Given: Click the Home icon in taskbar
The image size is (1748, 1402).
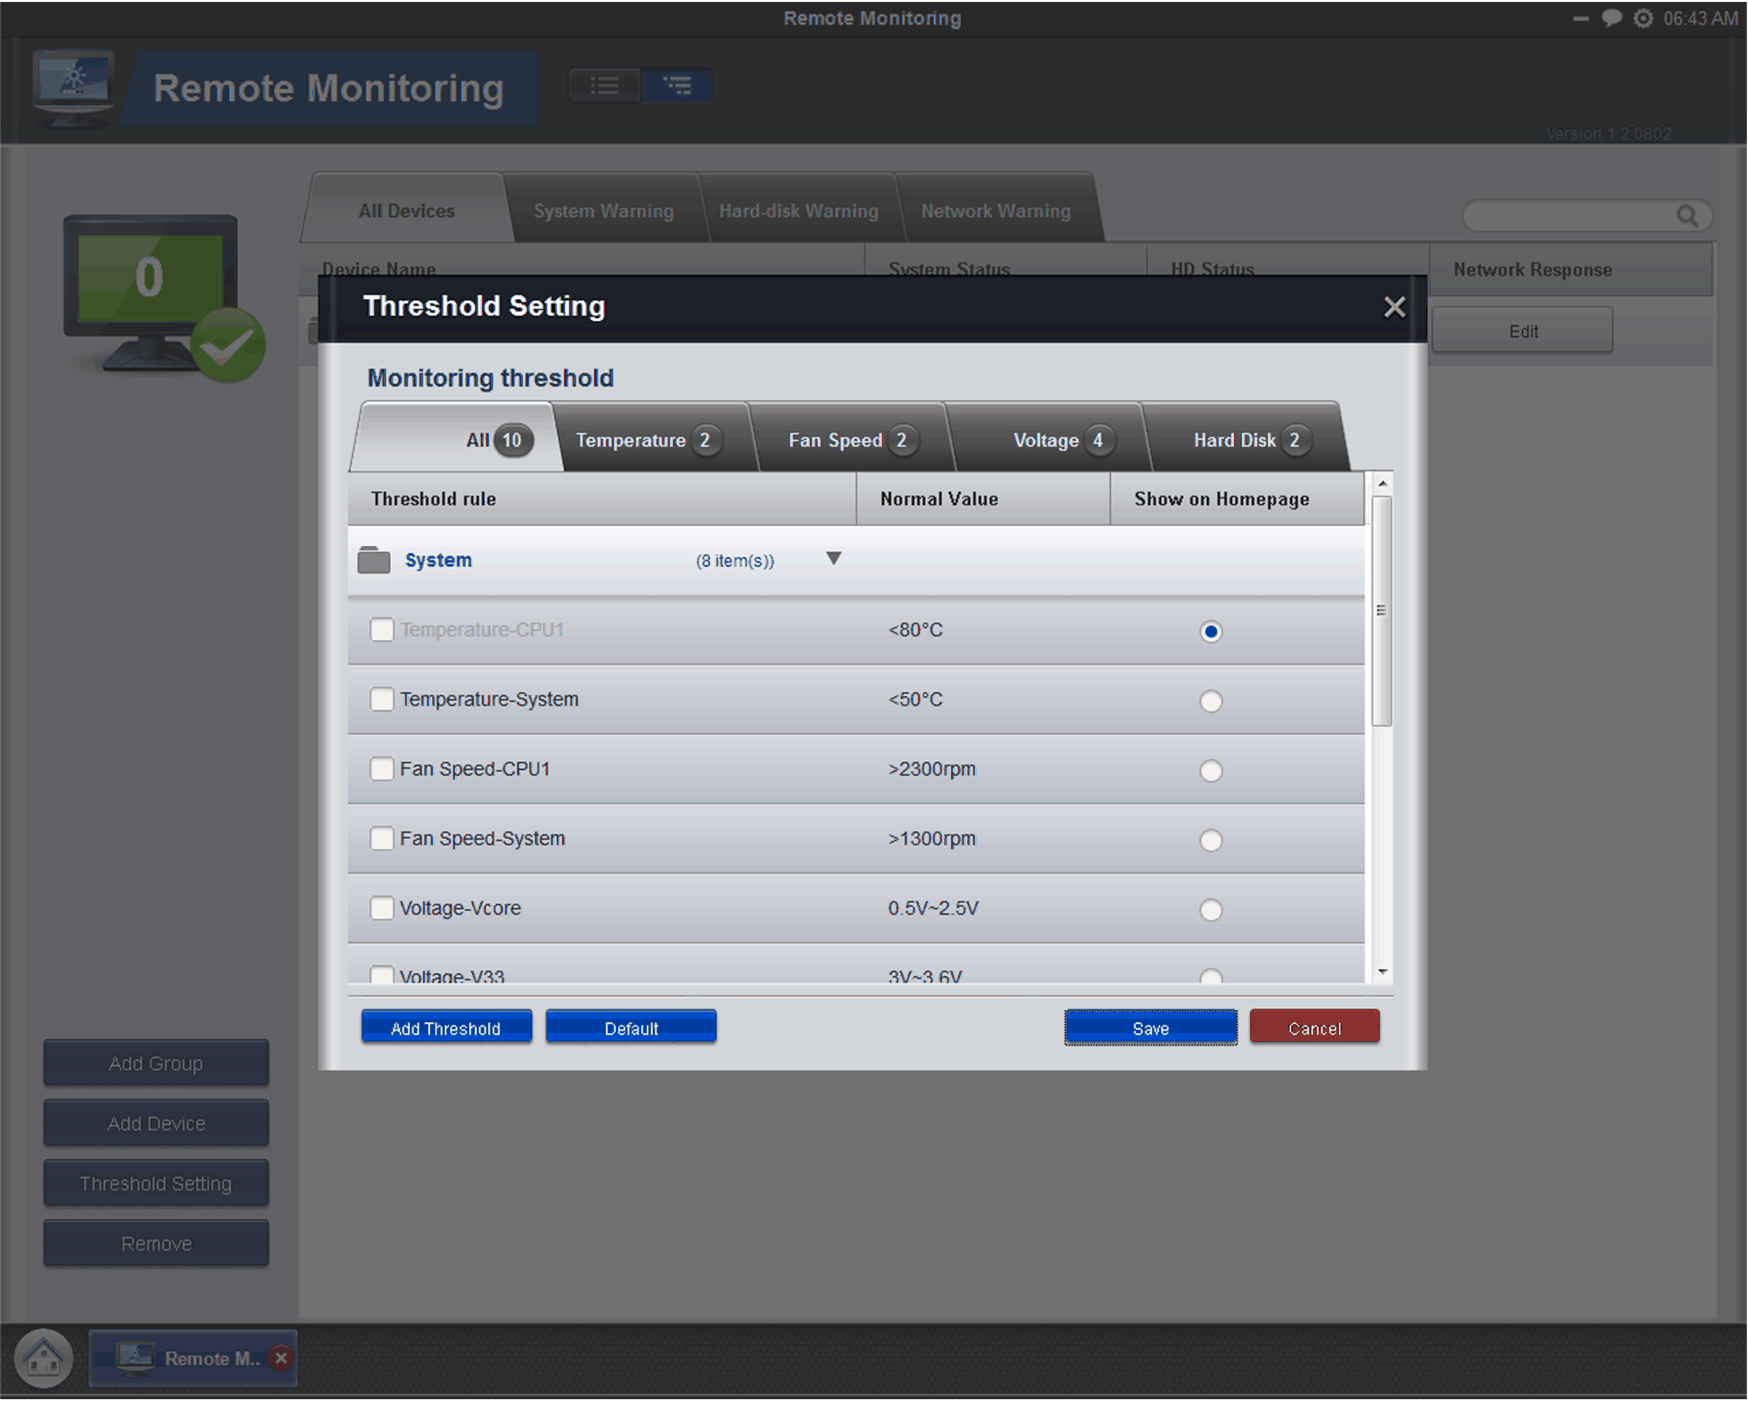Looking at the screenshot, I should [43, 1357].
